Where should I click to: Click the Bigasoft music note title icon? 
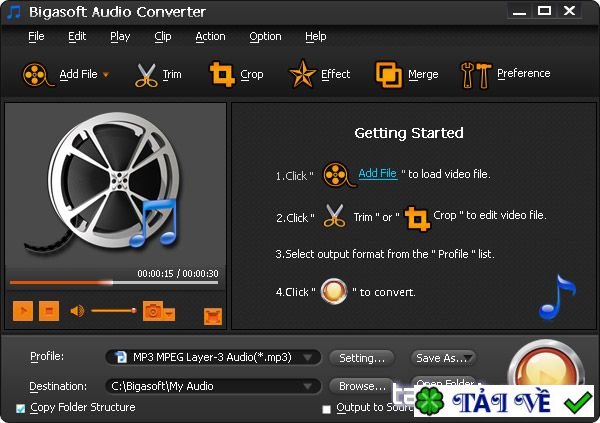coord(14,12)
